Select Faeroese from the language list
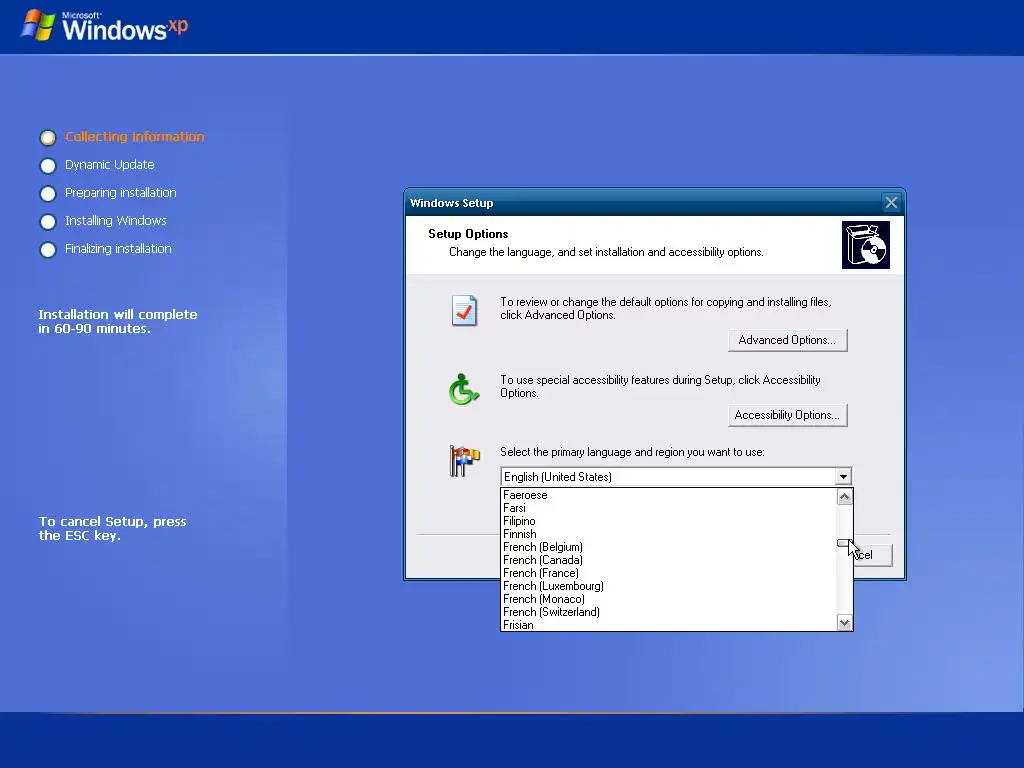1024x768 pixels. pos(669,495)
